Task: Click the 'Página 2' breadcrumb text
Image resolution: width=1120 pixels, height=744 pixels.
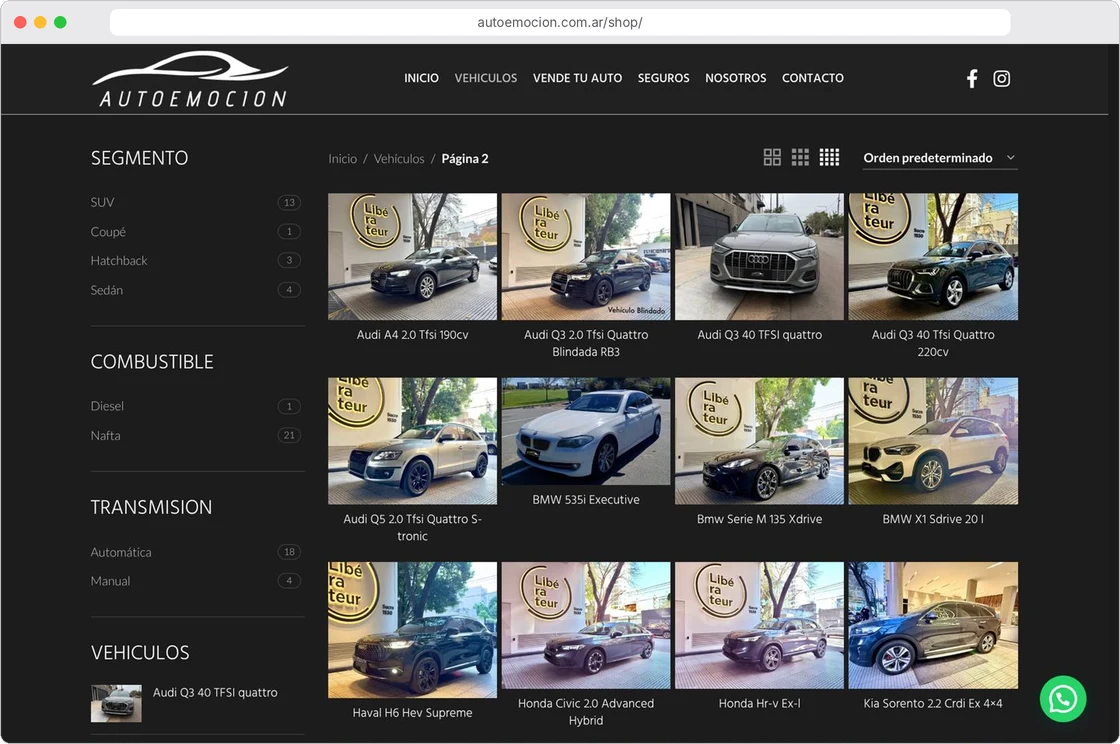Action: tap(465, 159)
